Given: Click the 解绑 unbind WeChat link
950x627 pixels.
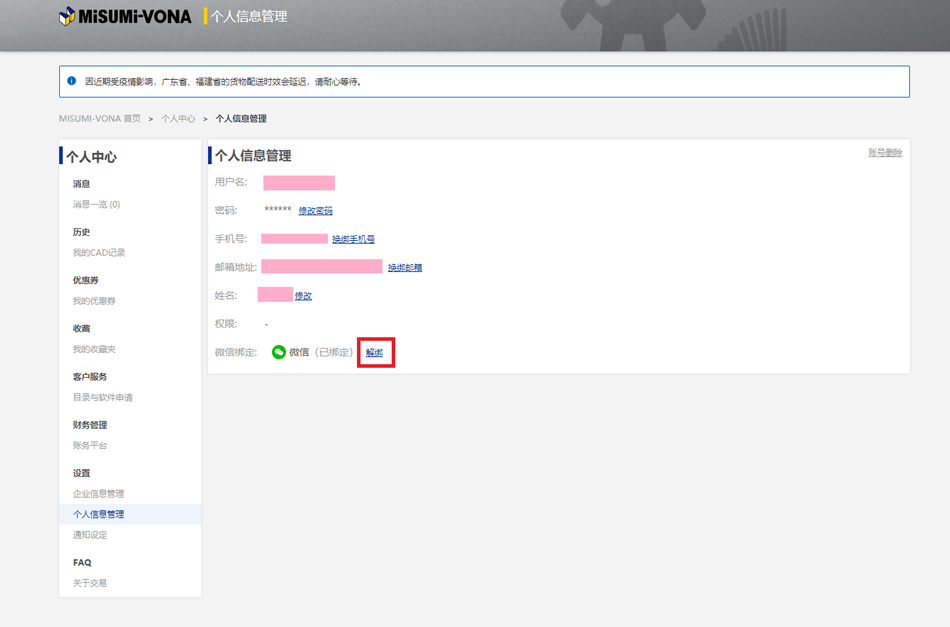Looking at the screenshot, I should (374, 353).
